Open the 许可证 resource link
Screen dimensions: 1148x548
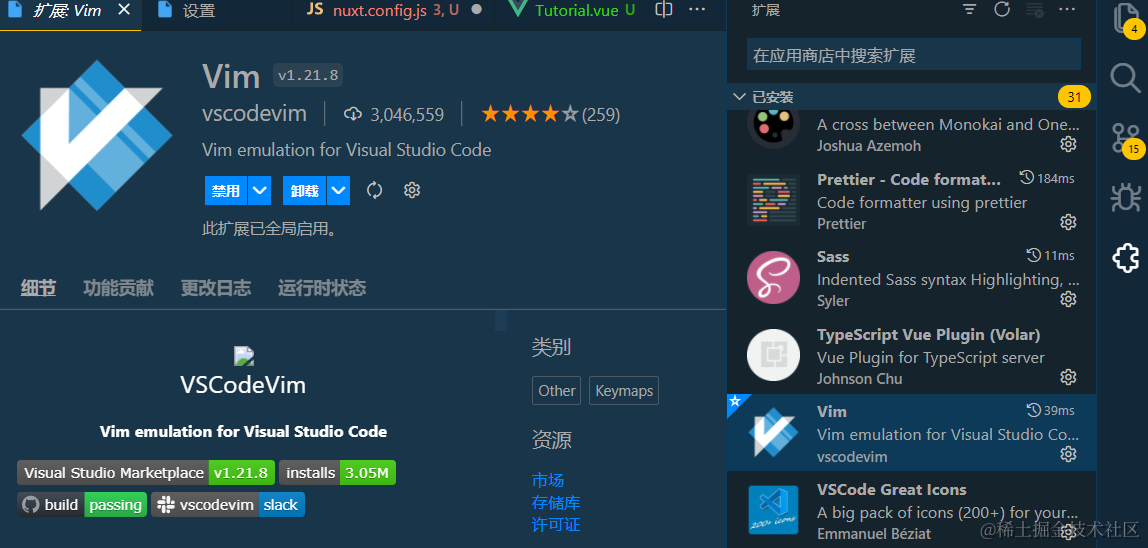556,525
